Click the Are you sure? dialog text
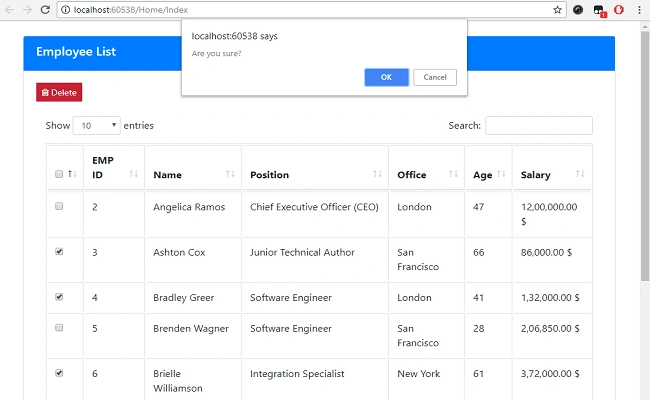Viewport: 650px width, 400px height. tap(216, 53)
